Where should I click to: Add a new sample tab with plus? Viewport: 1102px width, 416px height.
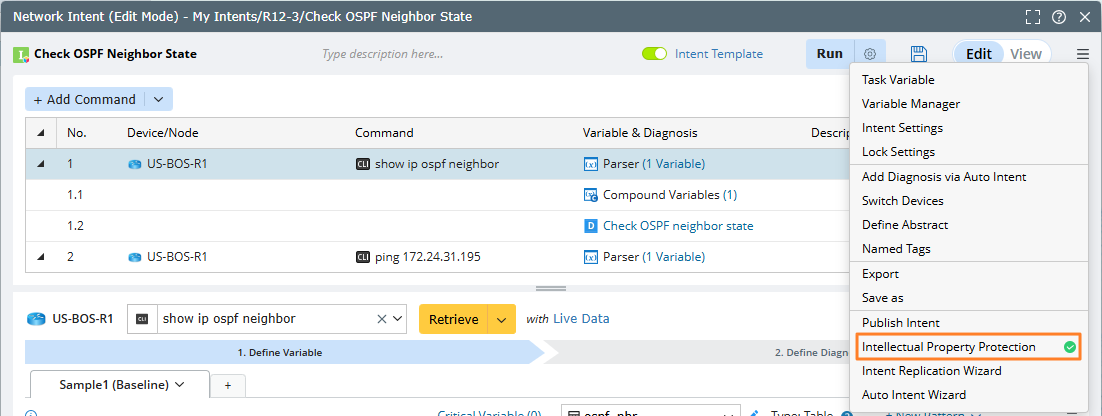point(228,386)
